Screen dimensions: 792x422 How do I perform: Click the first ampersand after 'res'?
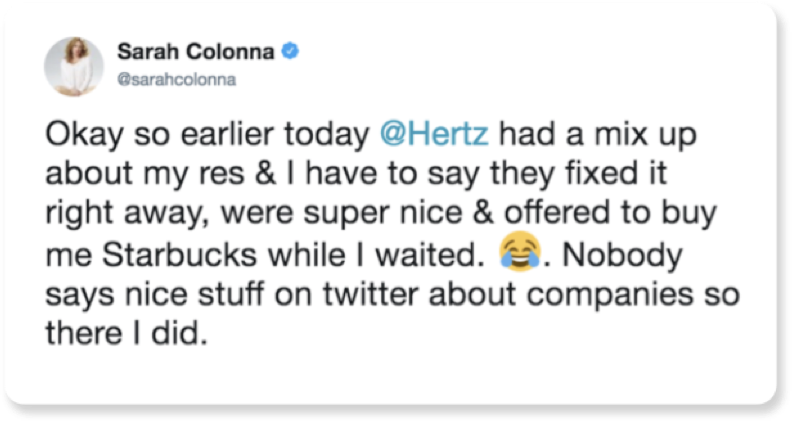tap(266, 174)
